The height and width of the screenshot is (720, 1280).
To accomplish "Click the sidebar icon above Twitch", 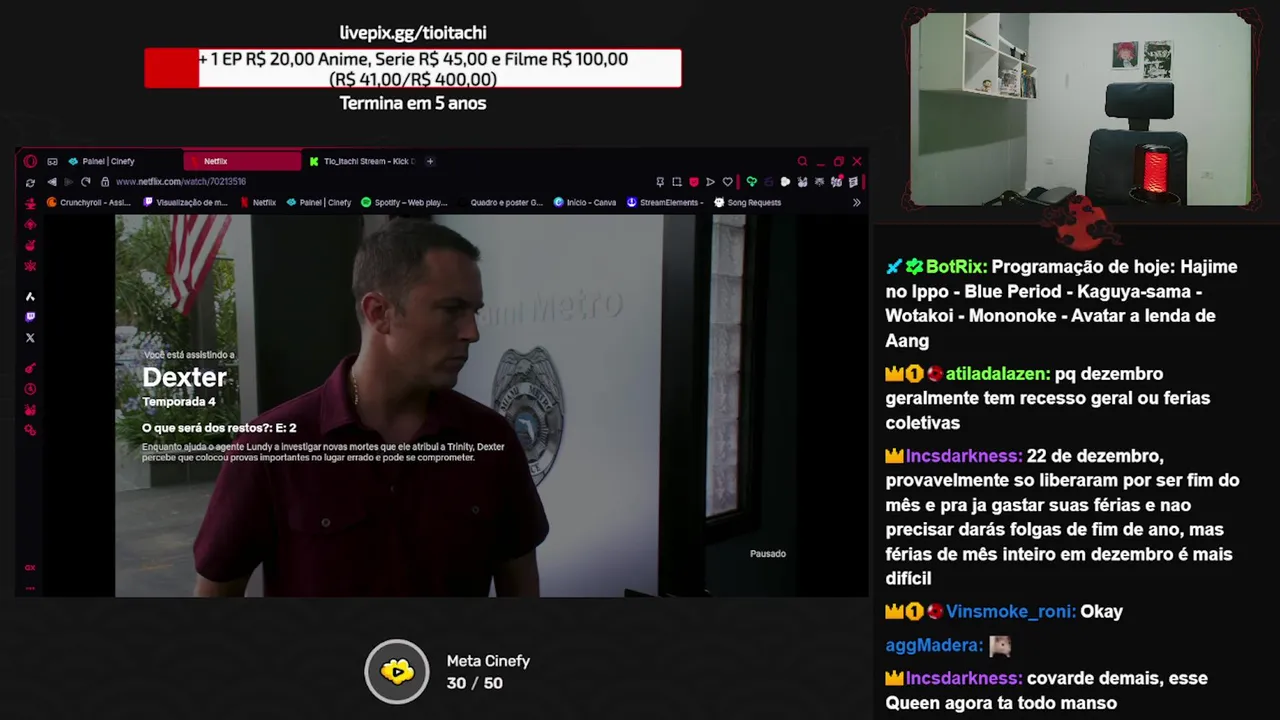I will coord(30,296).
